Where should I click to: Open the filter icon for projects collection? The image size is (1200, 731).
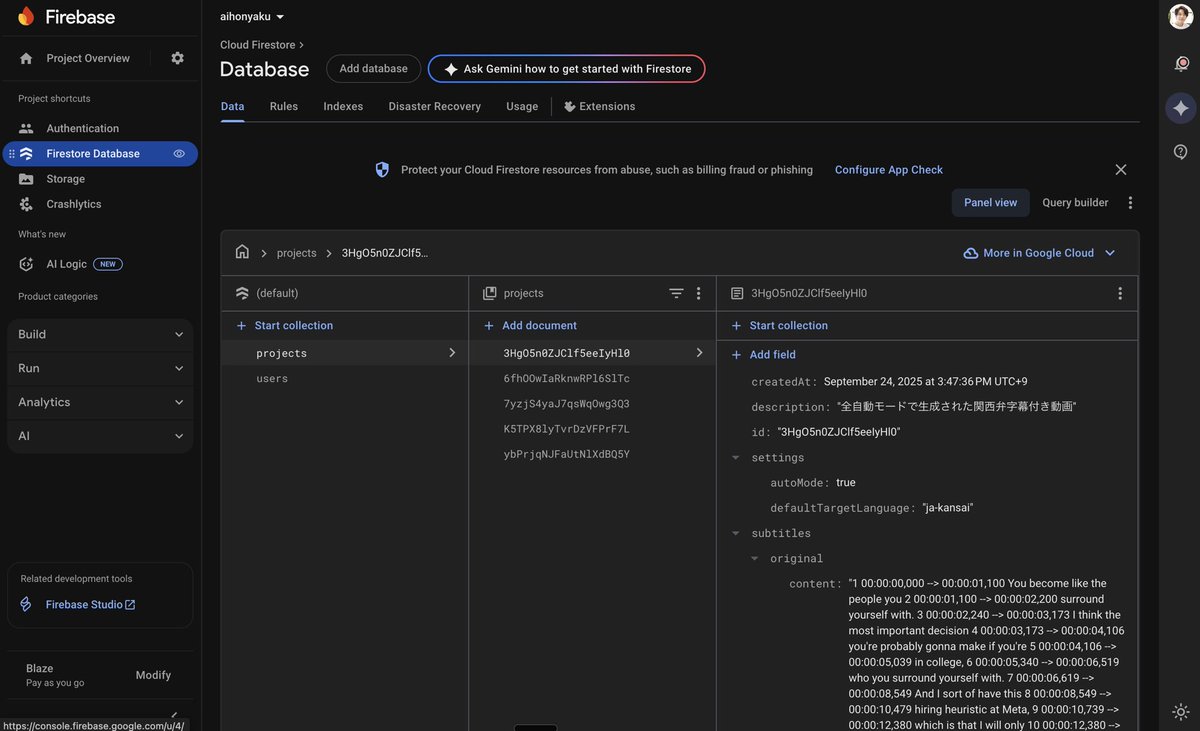(676, 293)
